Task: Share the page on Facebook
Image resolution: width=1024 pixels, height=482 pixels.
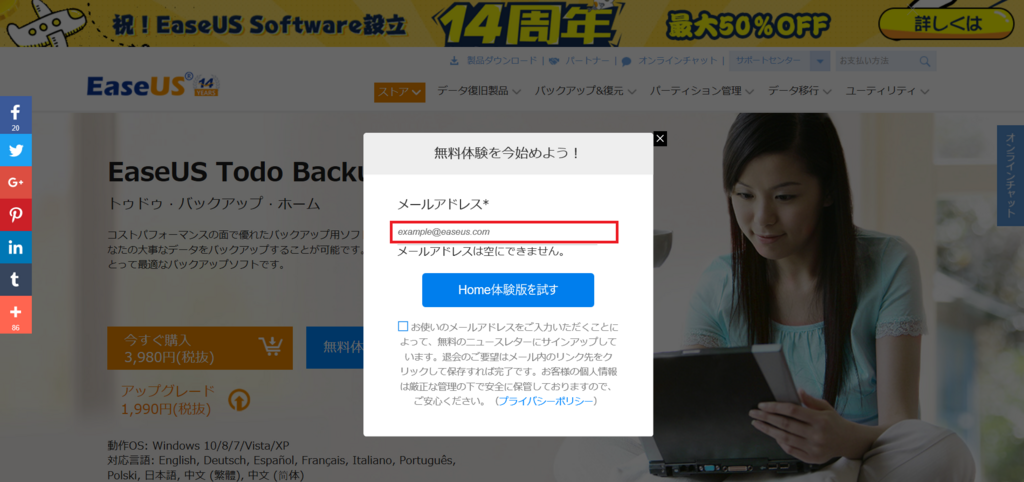Action: (16, 115)
